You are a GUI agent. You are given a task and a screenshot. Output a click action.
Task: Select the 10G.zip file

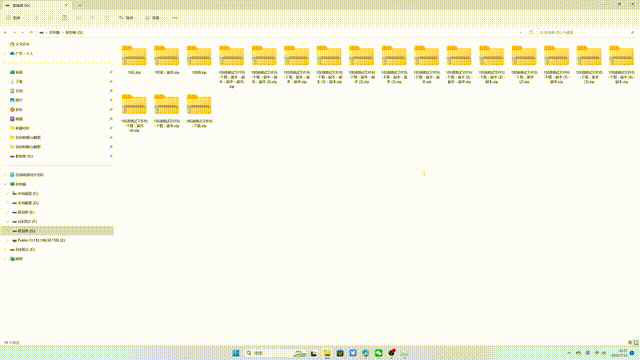134,60
